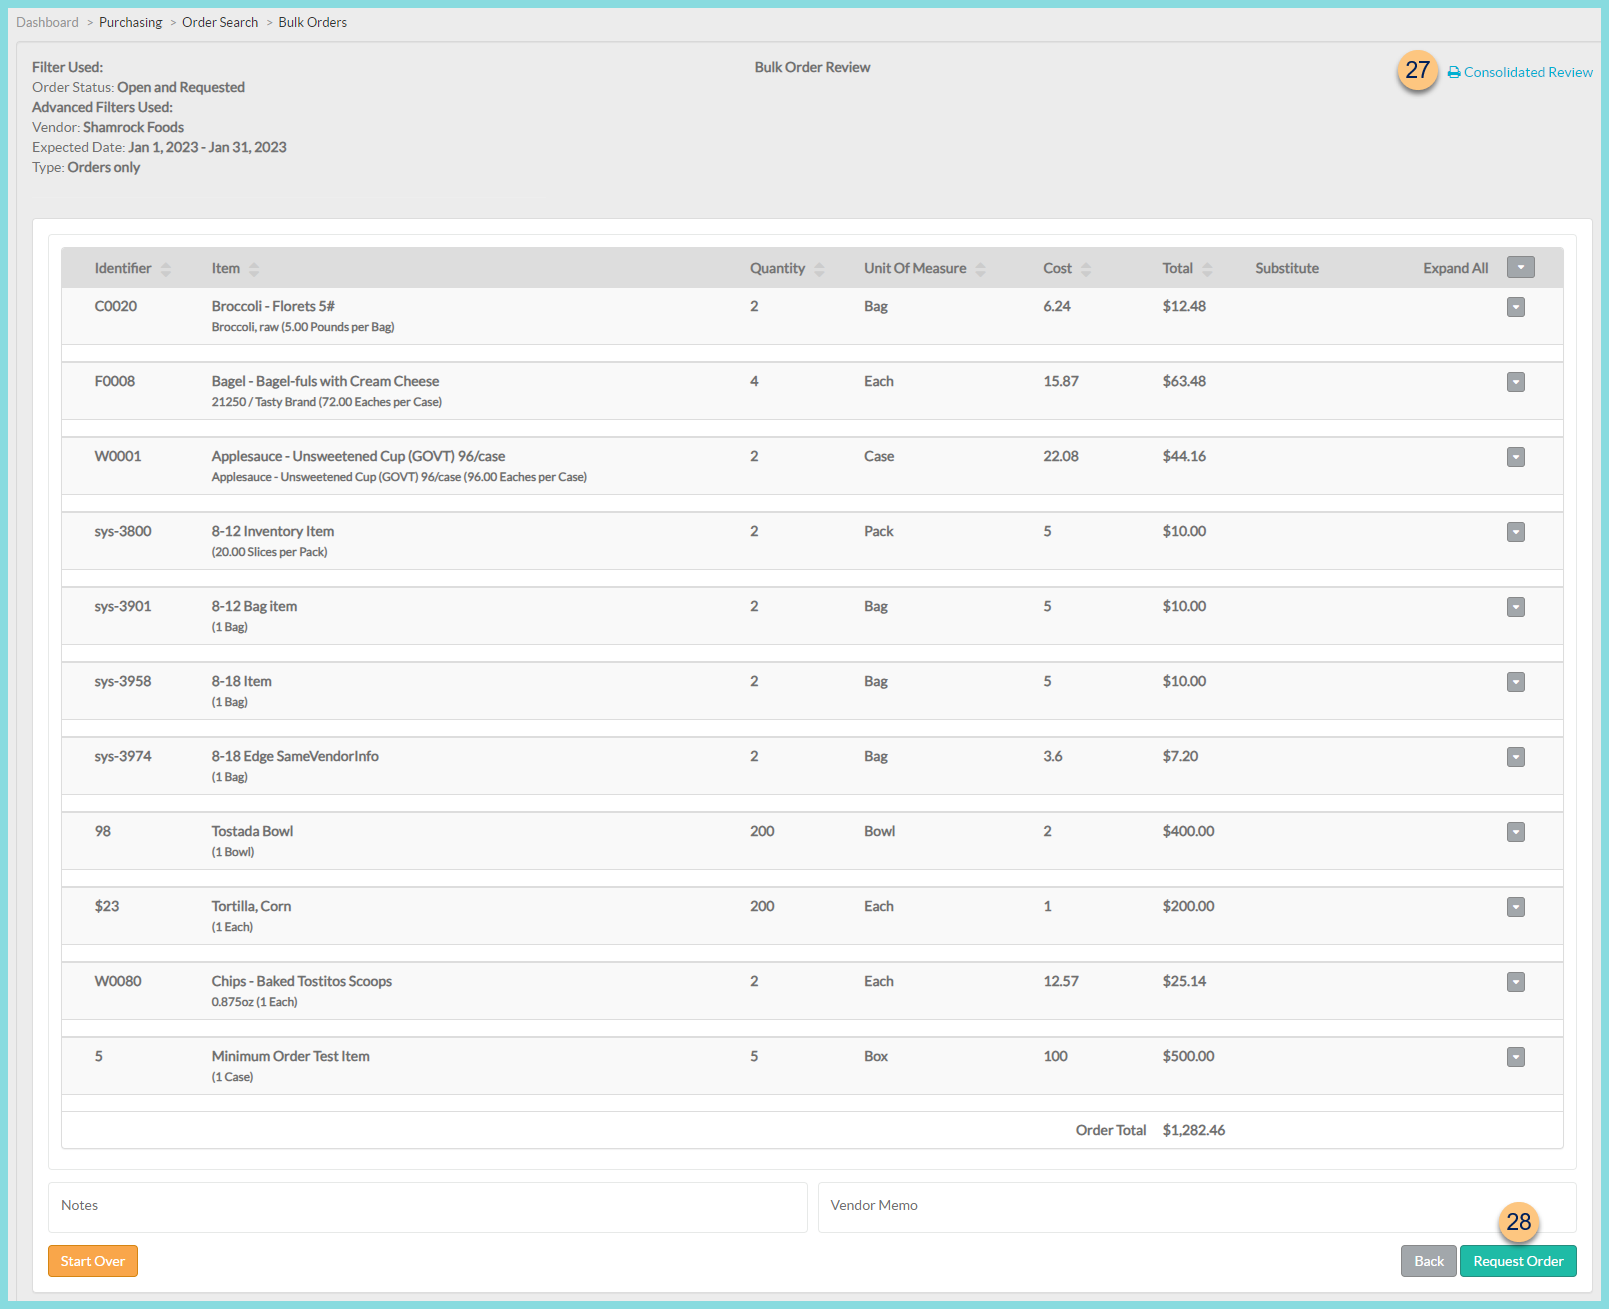The width and height of the screenshot is (1609, 1309).
Task: Navigate to Order Search via breadcrumb
Action: tap(220, 22)
